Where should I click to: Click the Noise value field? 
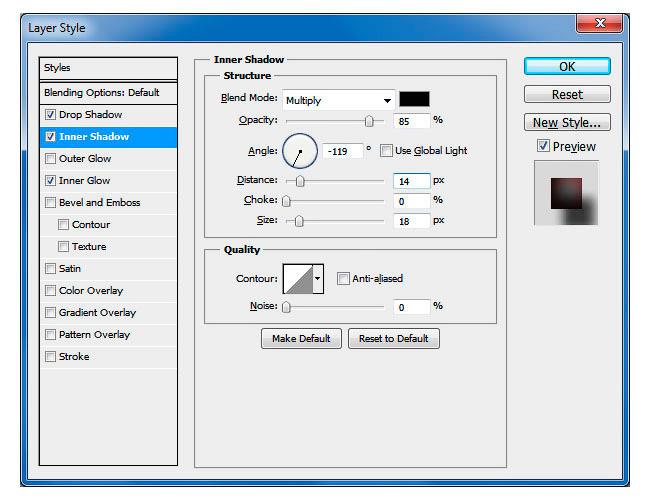[x=412, y=307]
